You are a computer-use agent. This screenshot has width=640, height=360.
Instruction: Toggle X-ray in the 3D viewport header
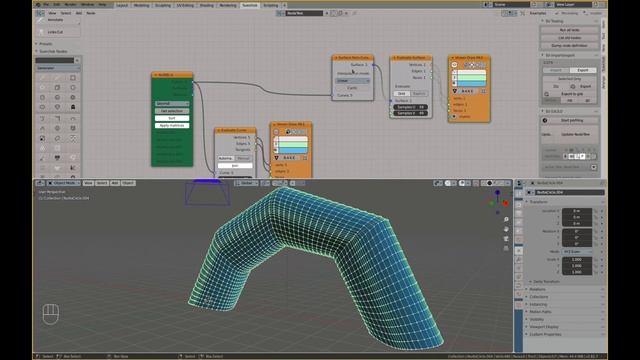click(476, 183)
